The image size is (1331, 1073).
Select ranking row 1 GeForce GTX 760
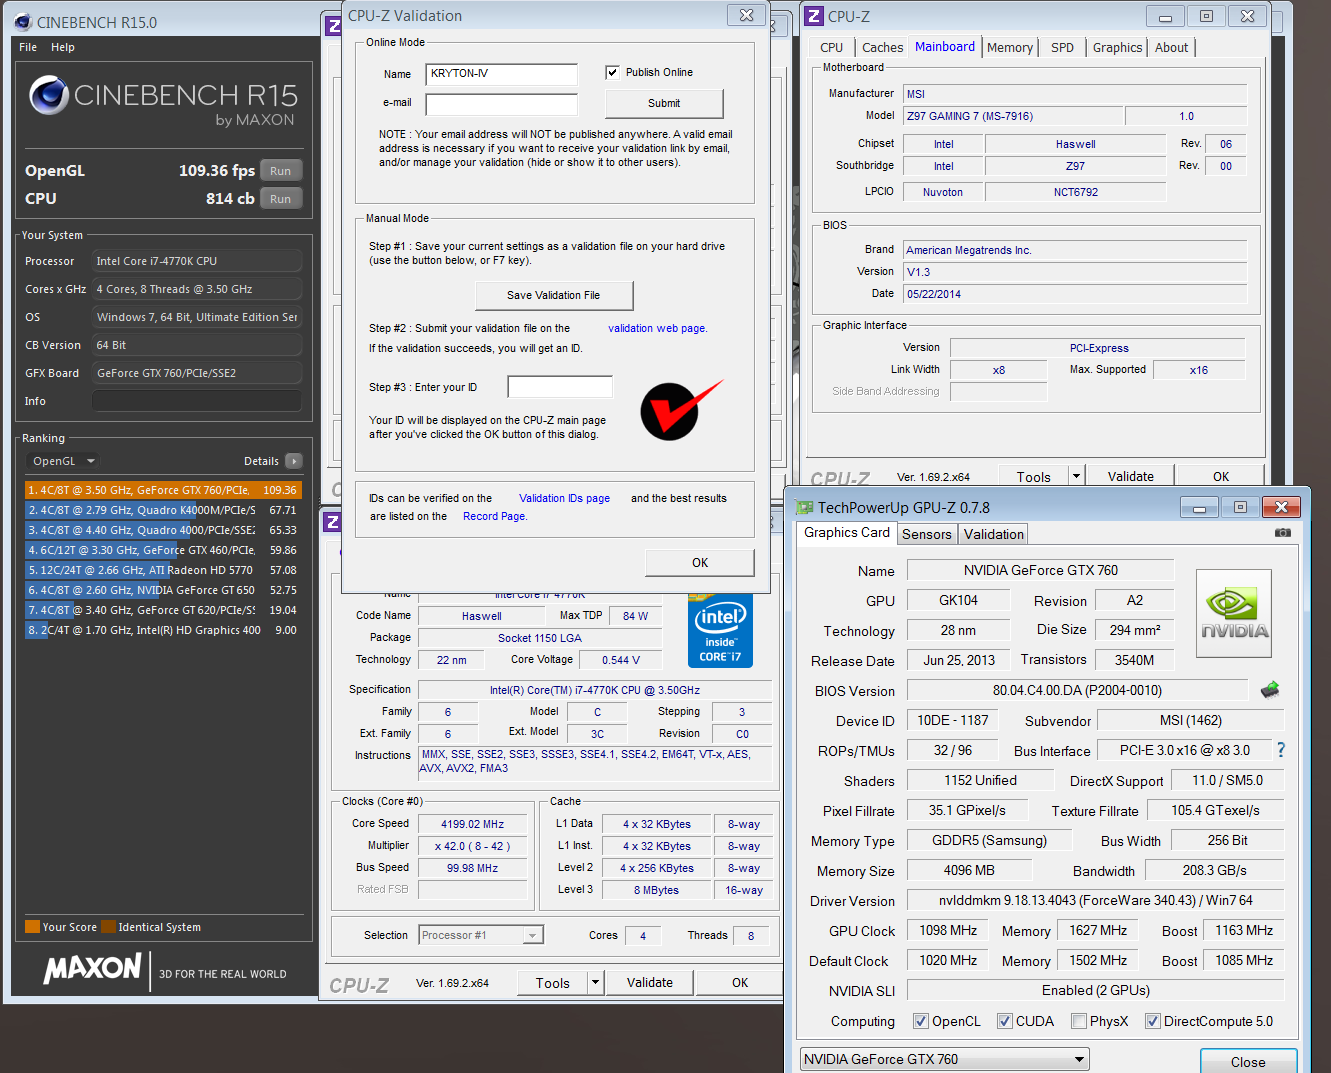tap(163, 490)
